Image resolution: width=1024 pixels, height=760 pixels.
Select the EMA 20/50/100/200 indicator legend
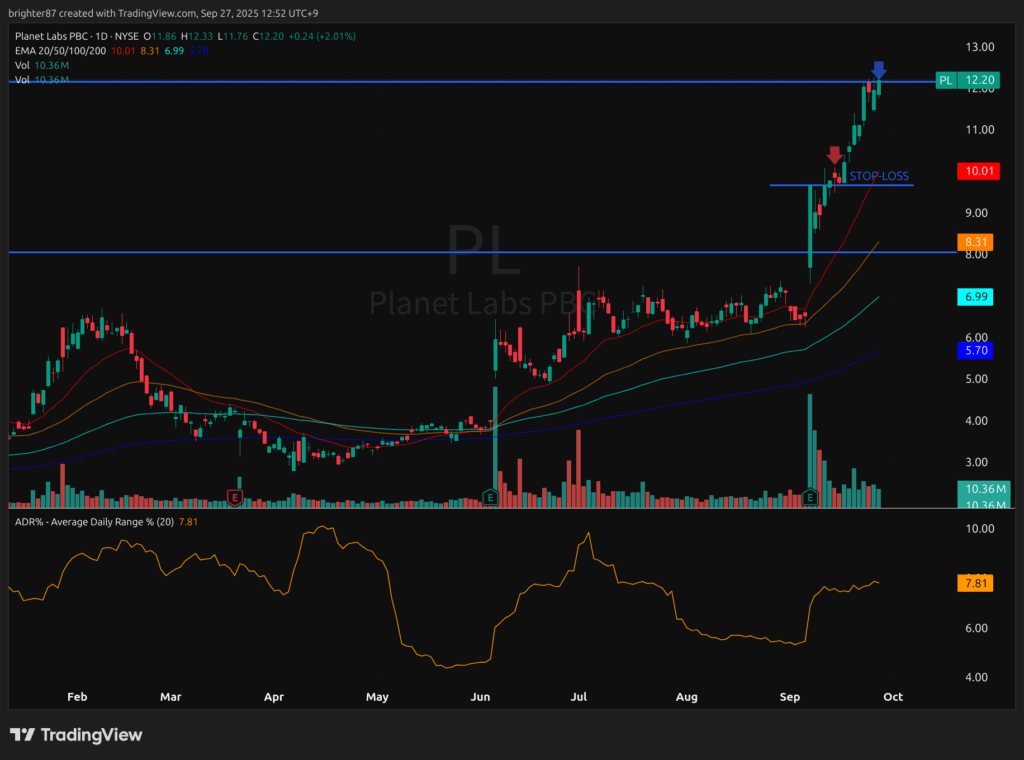60,51
